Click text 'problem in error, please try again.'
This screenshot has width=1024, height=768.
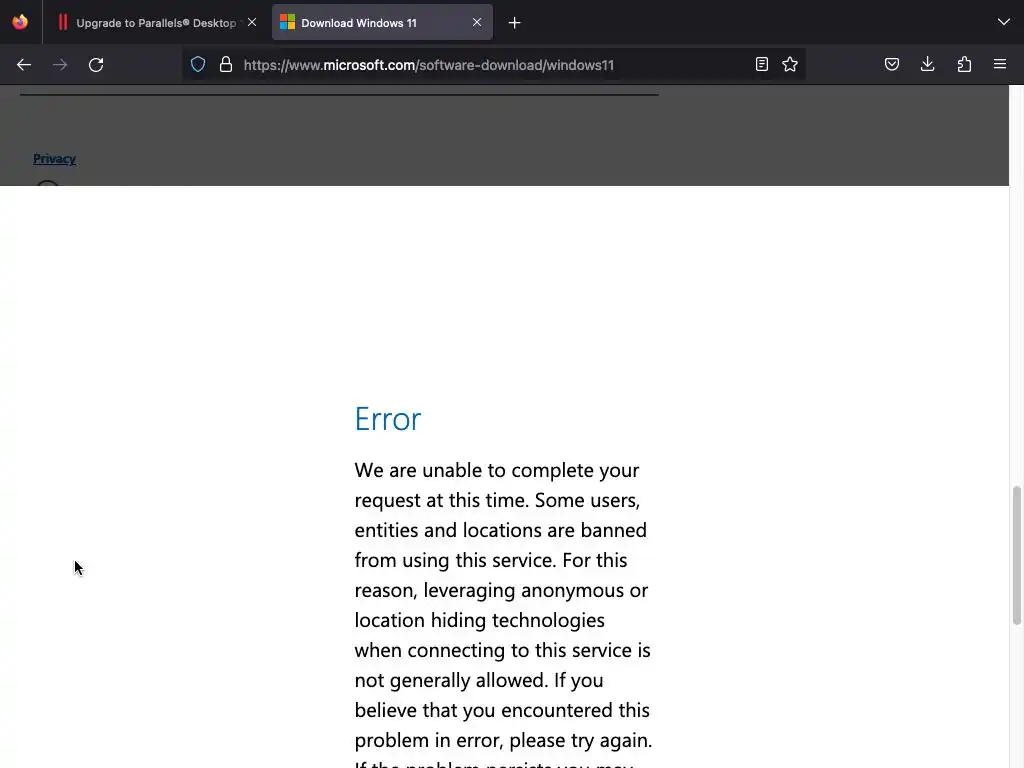click(504, 740)
